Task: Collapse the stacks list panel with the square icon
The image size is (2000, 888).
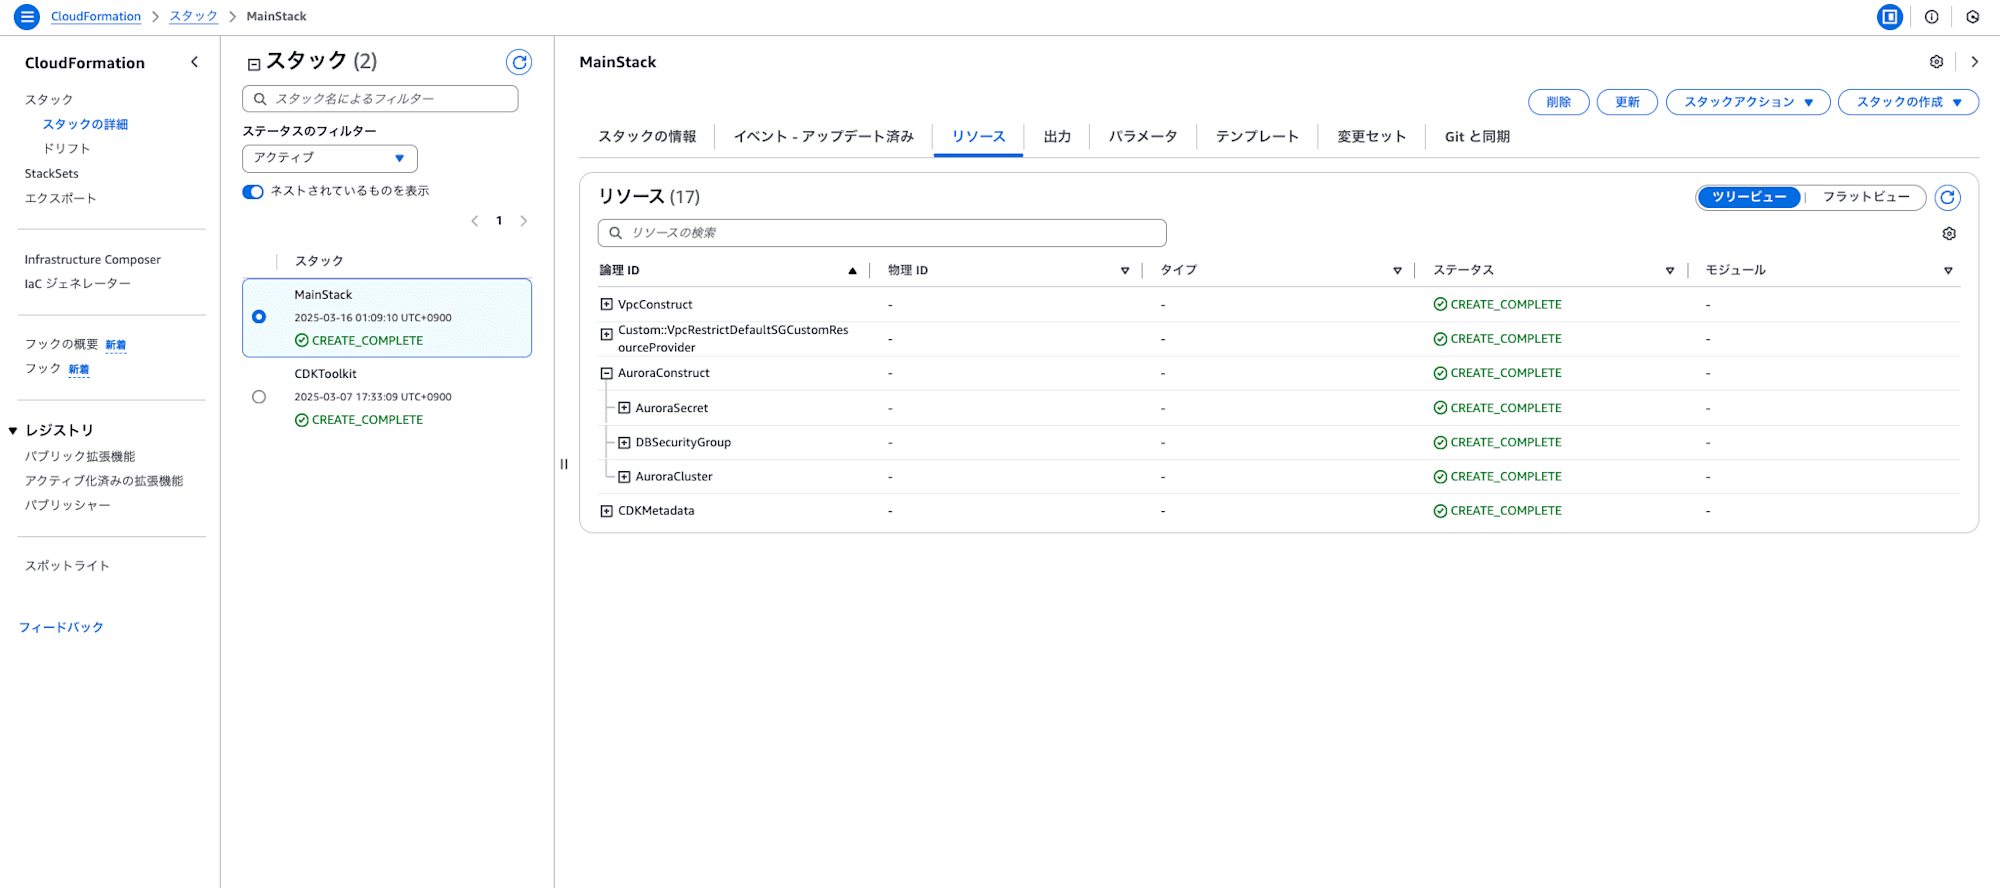Action: pyautogui.click(x=254, y=64)
